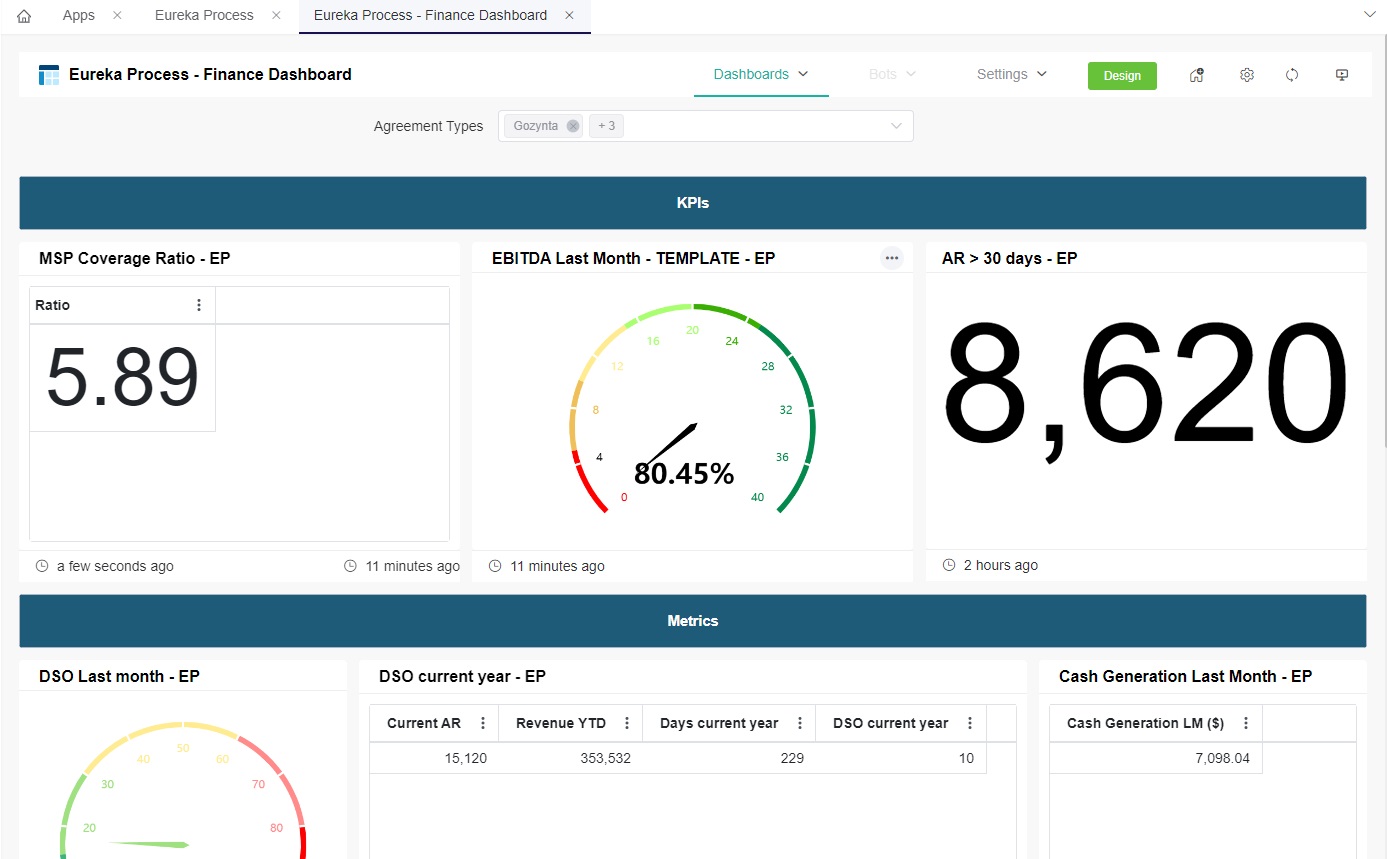The image size is (1387, 859).
Task: Expand the Settings menu chevron
Action: click(1040, 73)
